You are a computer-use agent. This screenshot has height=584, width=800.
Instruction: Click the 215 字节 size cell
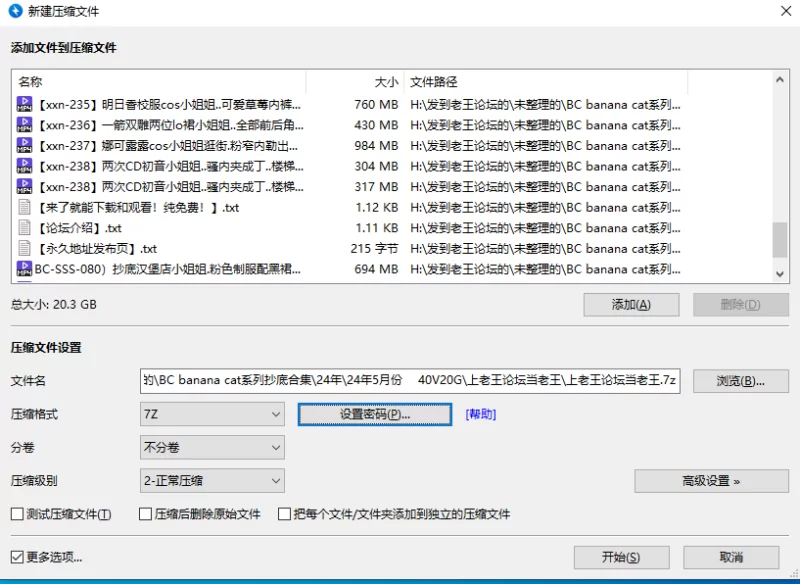point(374,248)
